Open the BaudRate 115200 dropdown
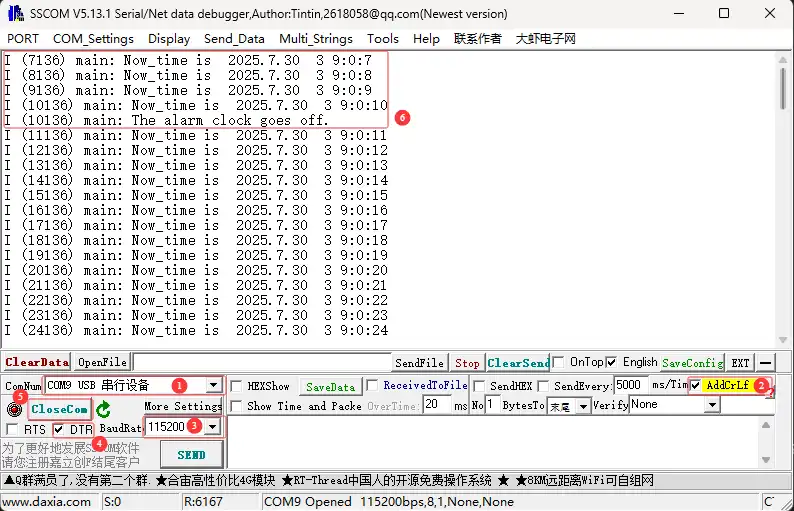The image size is (794, 511). point(211,427)
